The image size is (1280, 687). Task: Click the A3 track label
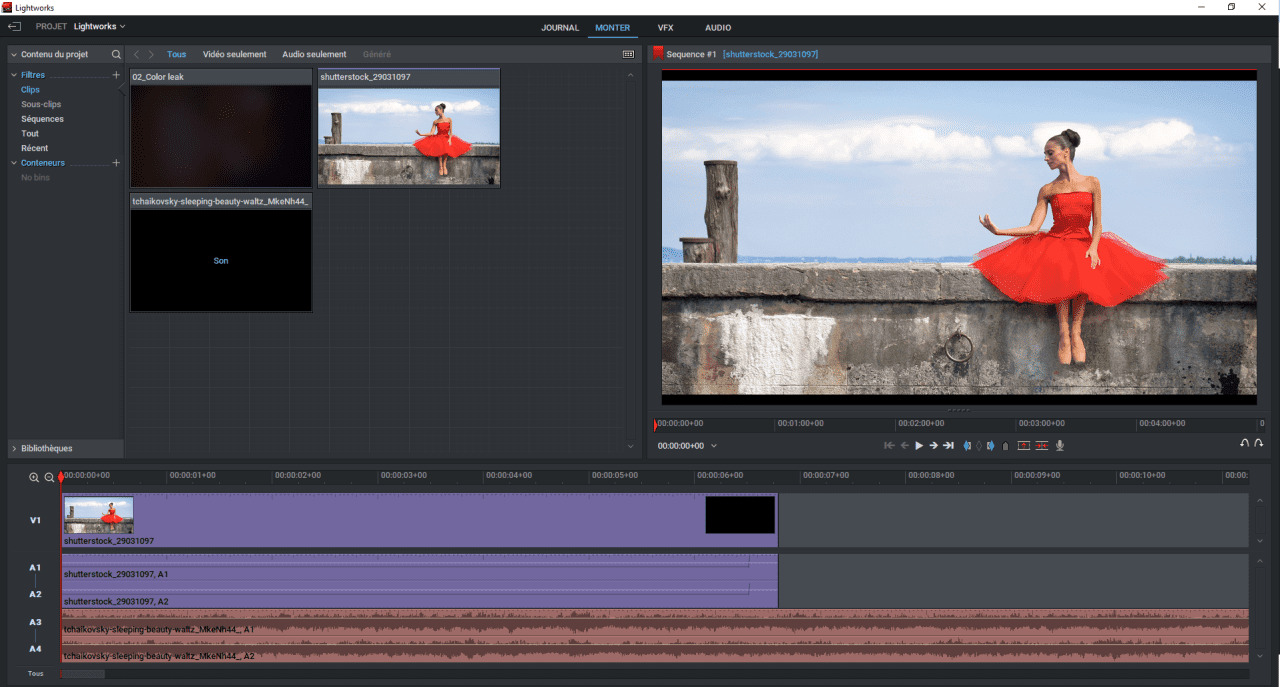(35, 623)
